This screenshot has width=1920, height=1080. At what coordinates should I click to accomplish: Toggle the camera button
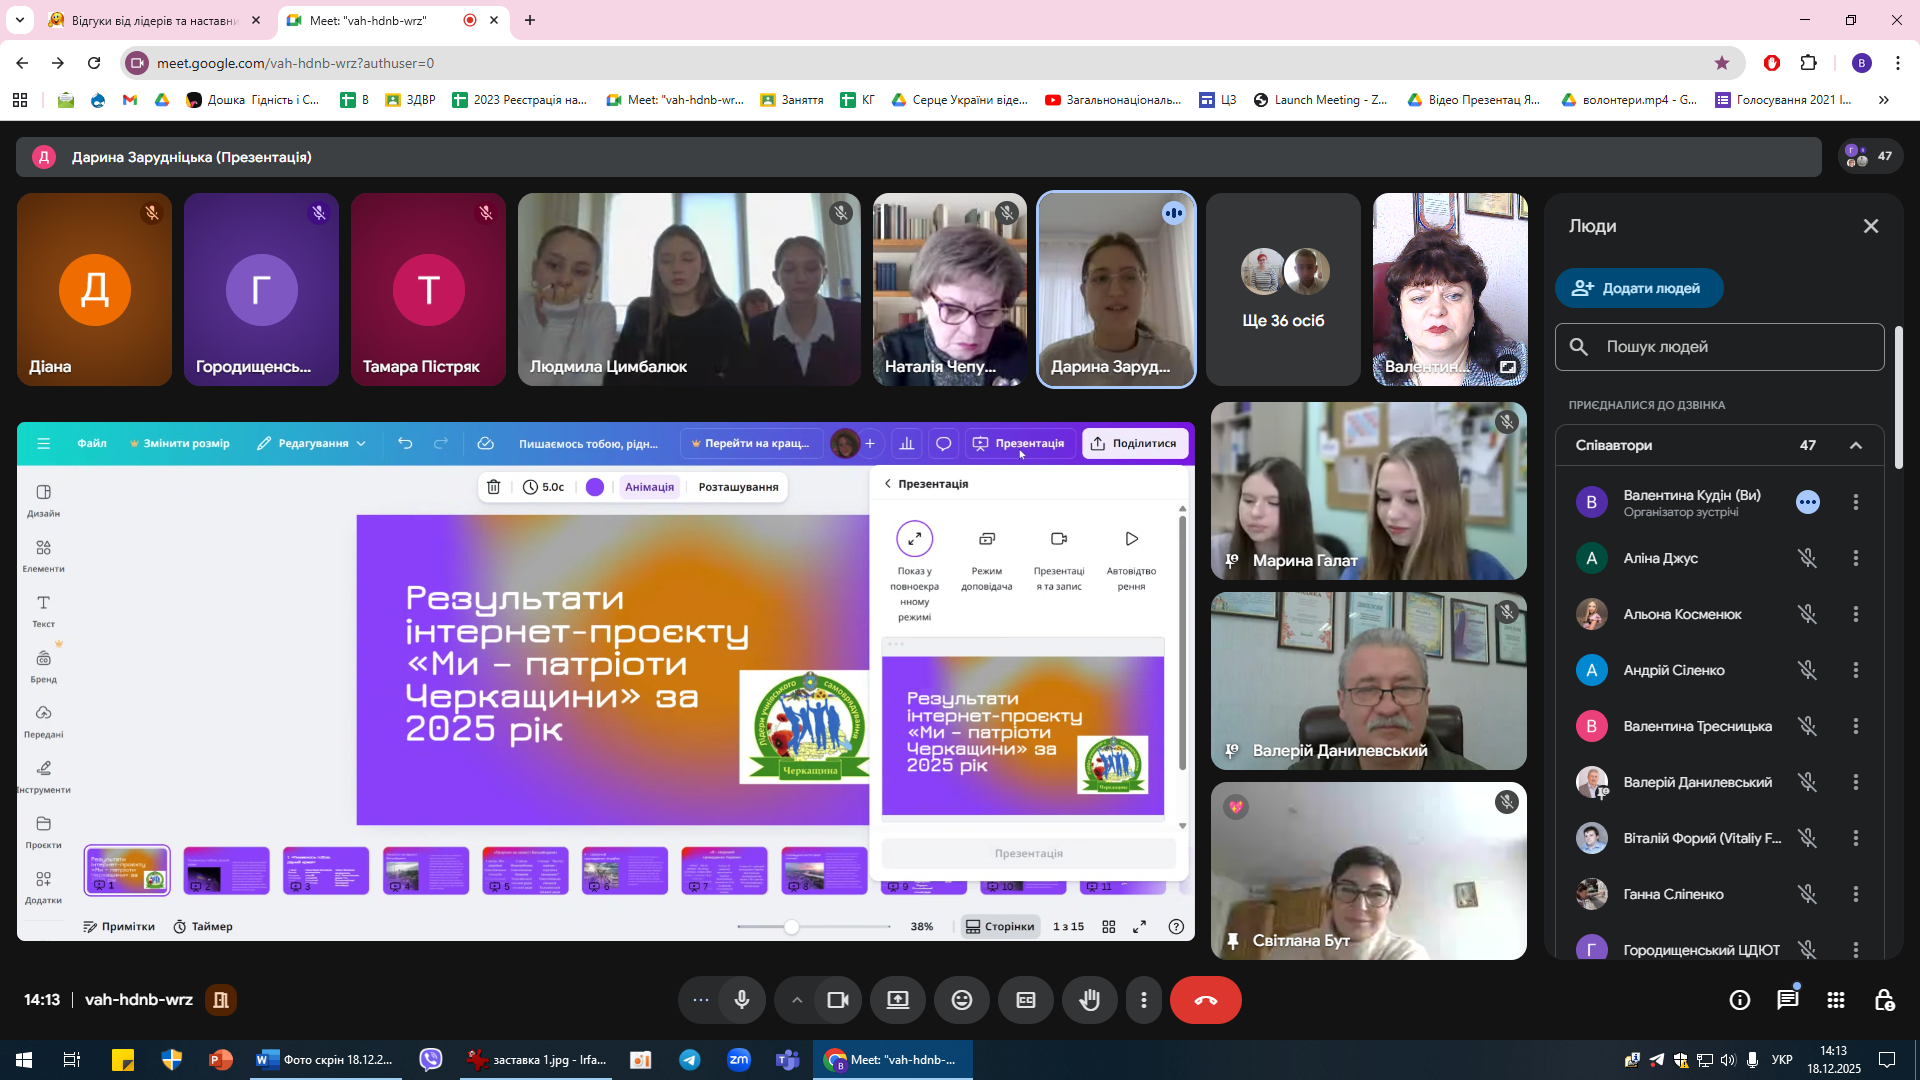(x=837, y=1000)
